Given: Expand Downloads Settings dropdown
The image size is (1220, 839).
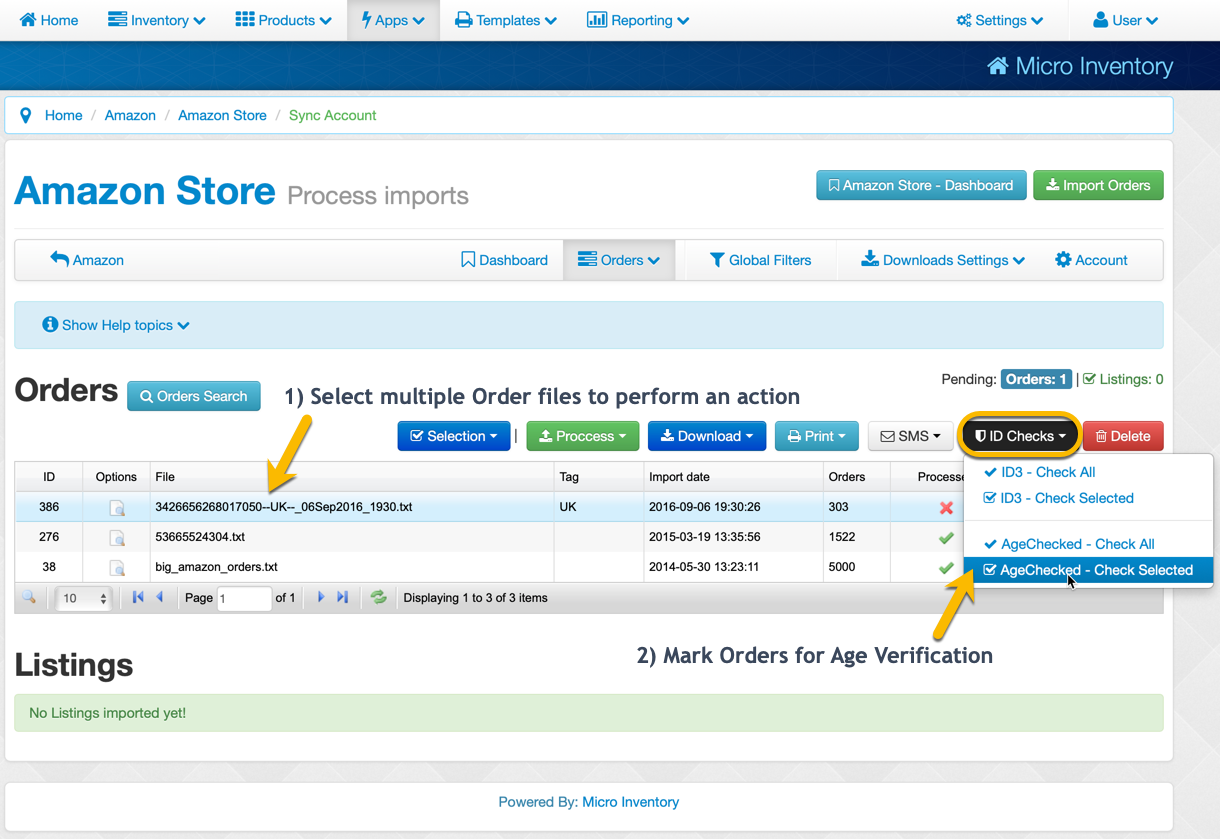Looking at the screenshot, I should pyautogui.click(x=942, y=260).
